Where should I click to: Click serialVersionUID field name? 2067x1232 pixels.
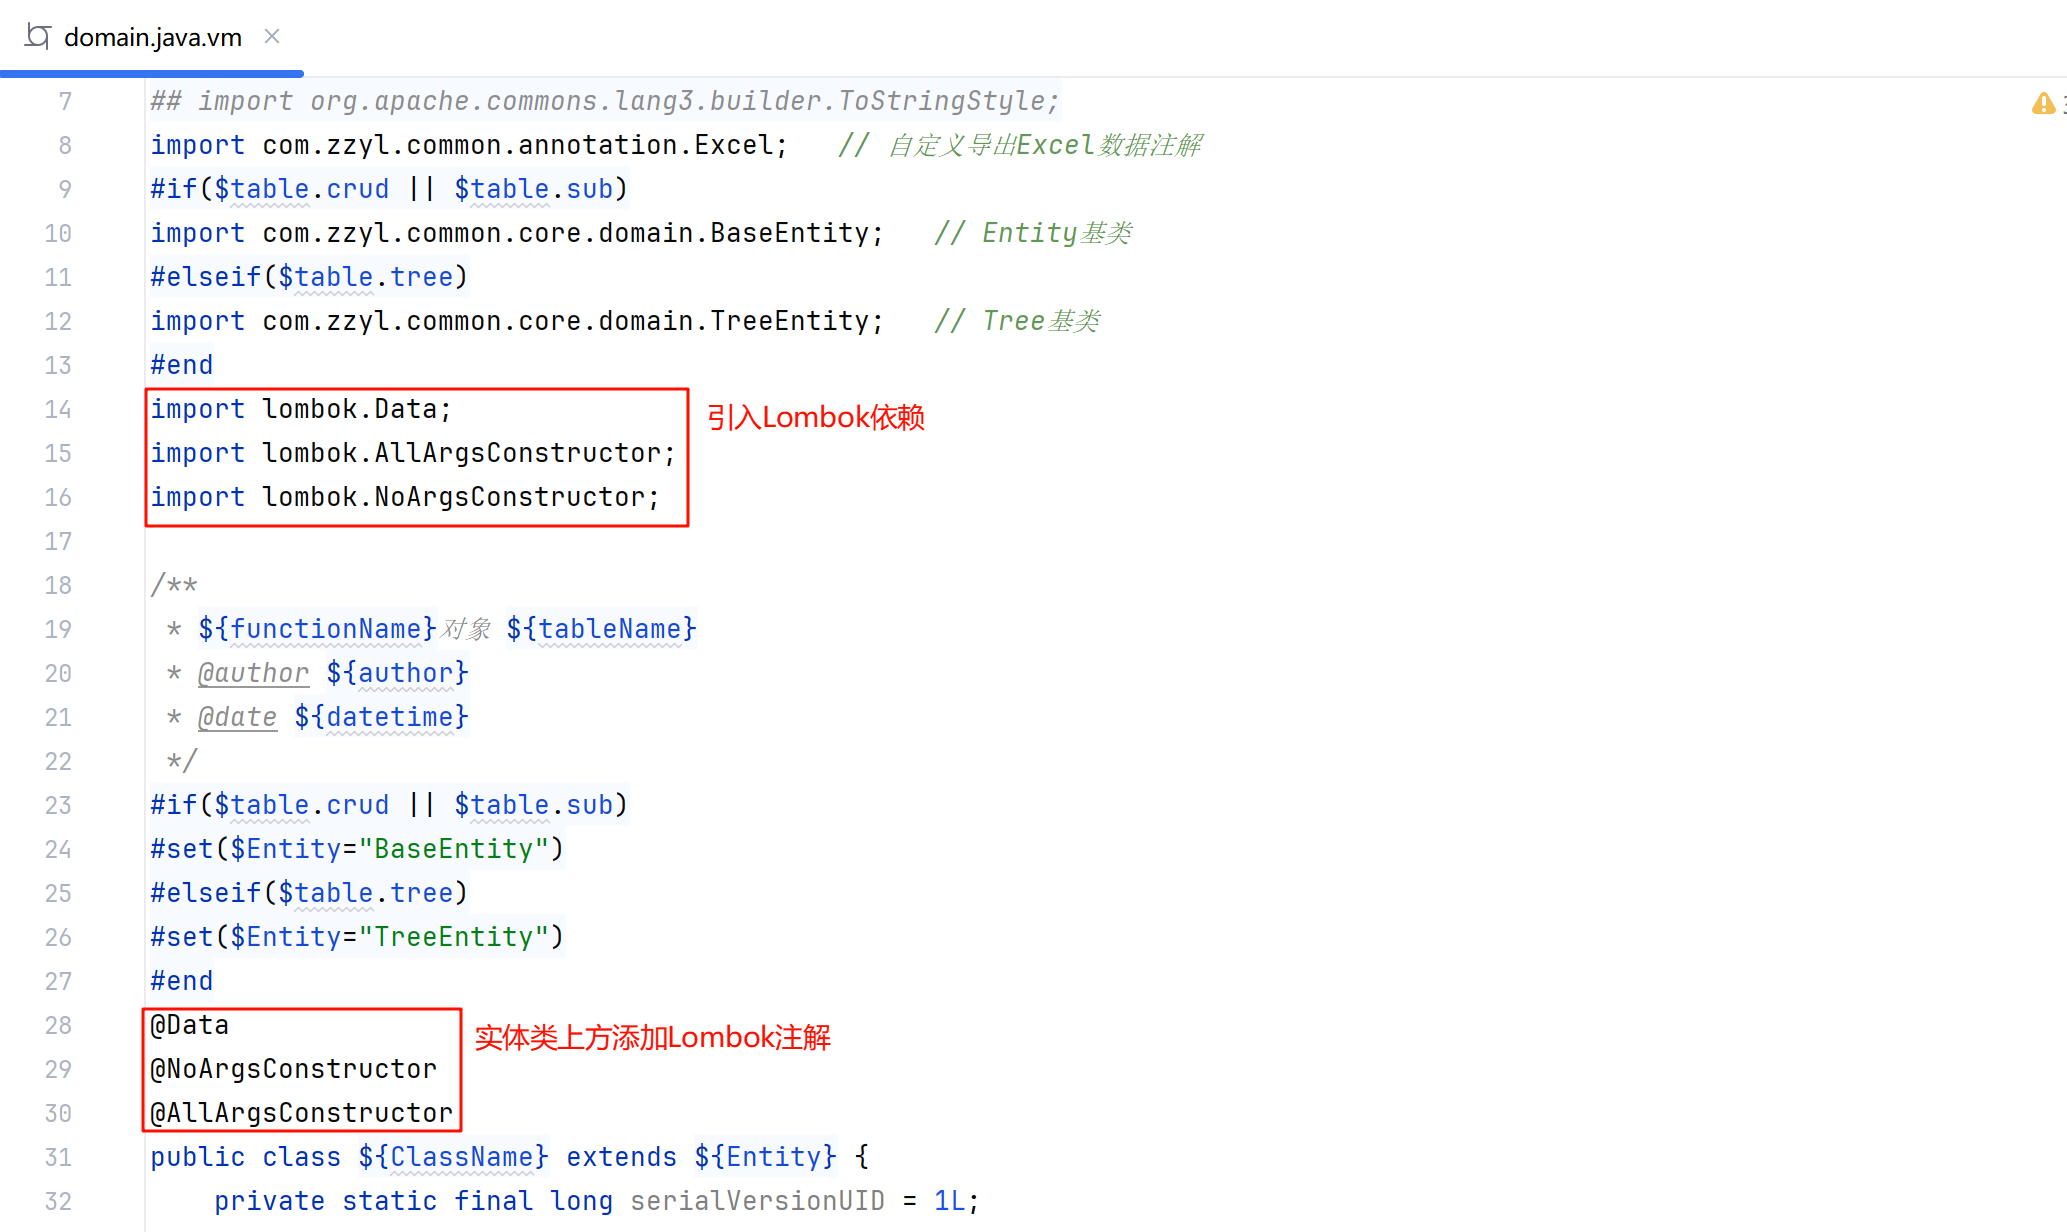[x=757, y=1201]
